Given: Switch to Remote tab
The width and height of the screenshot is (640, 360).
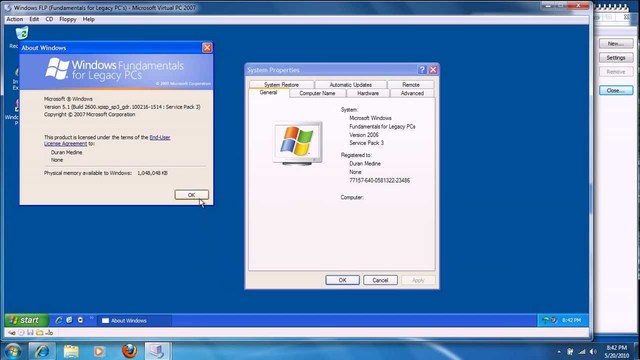Looking at the screenshot, I should [411, 84].
